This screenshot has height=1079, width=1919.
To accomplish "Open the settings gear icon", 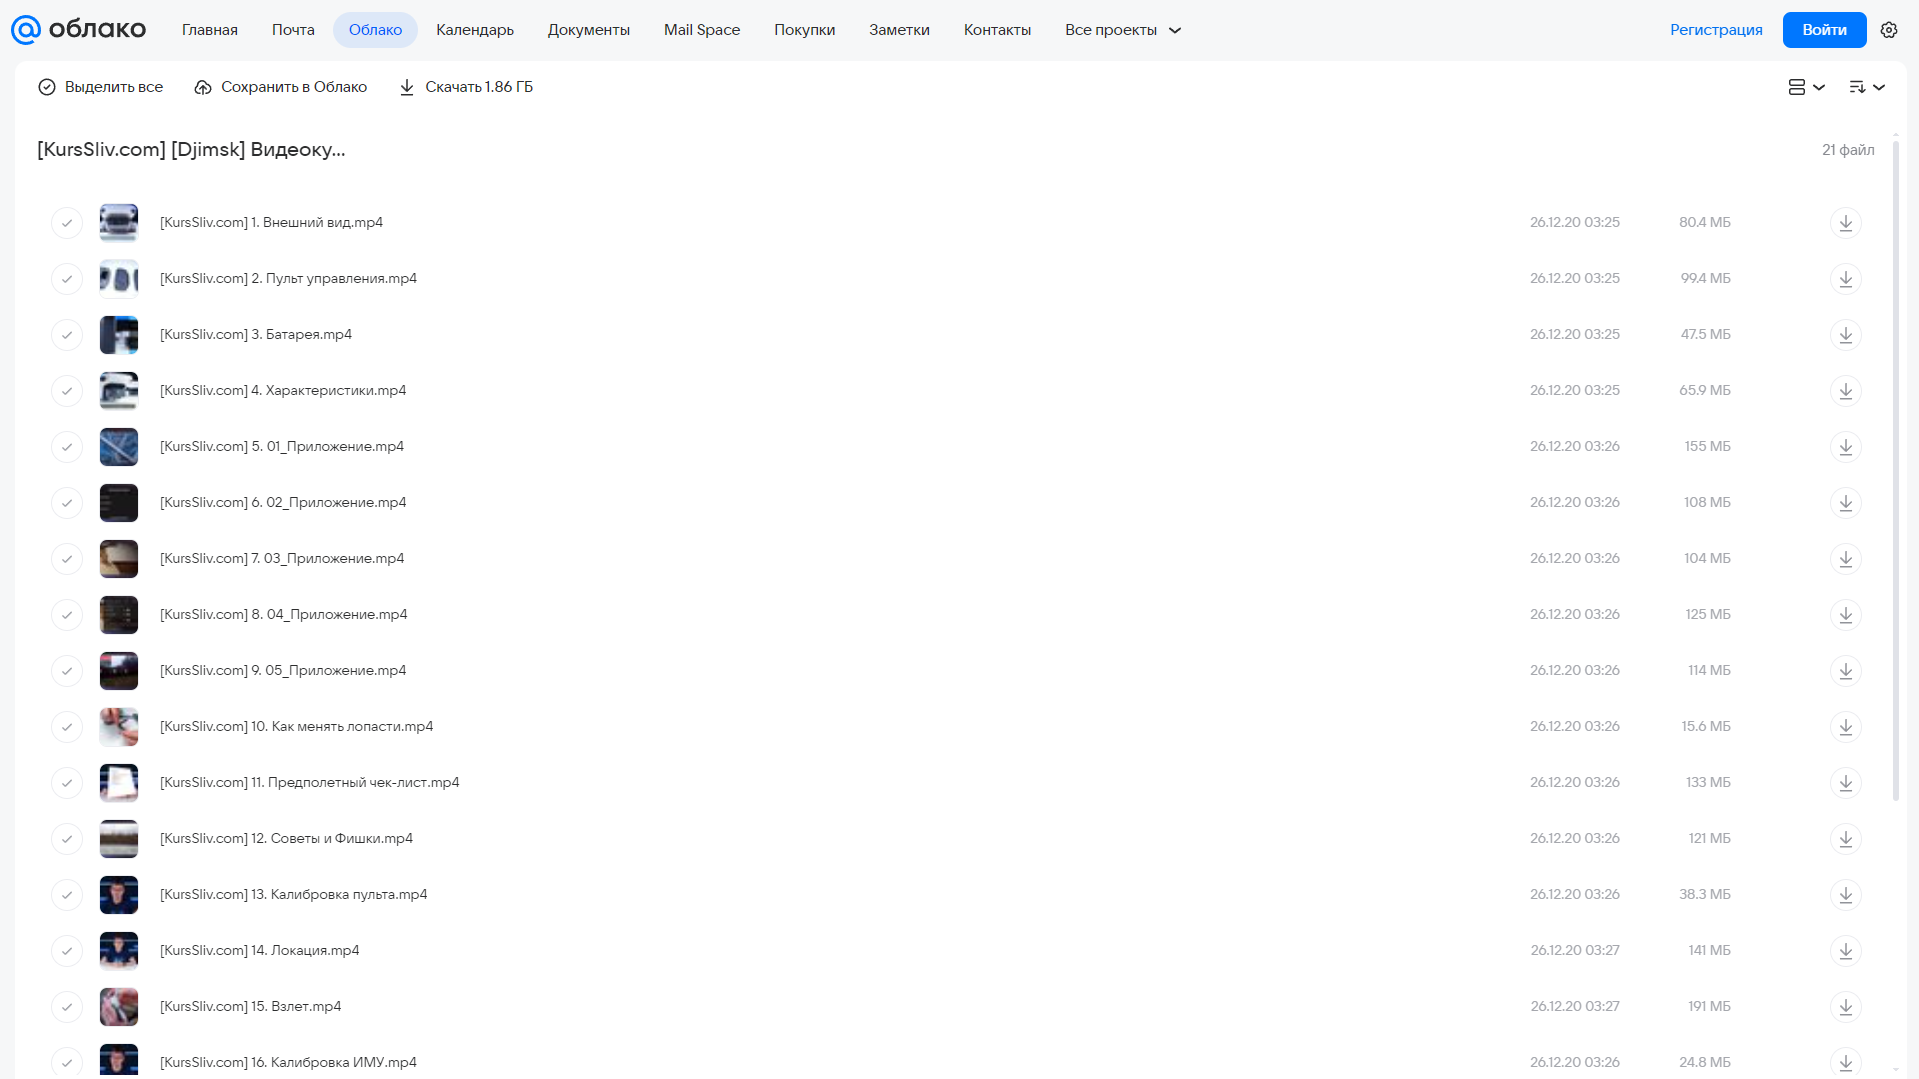I will click(x=1888, y=30).
